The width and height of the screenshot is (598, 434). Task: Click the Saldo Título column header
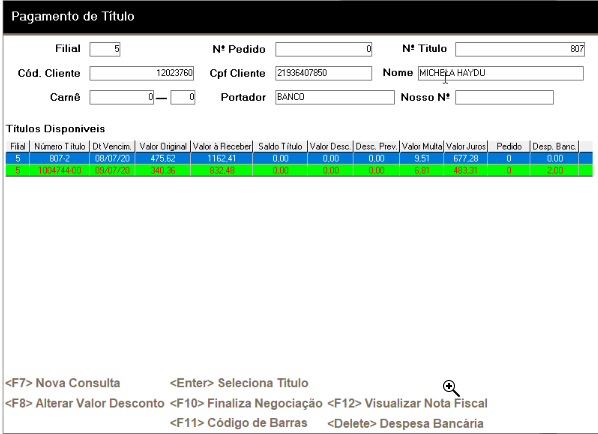[280, 146]
